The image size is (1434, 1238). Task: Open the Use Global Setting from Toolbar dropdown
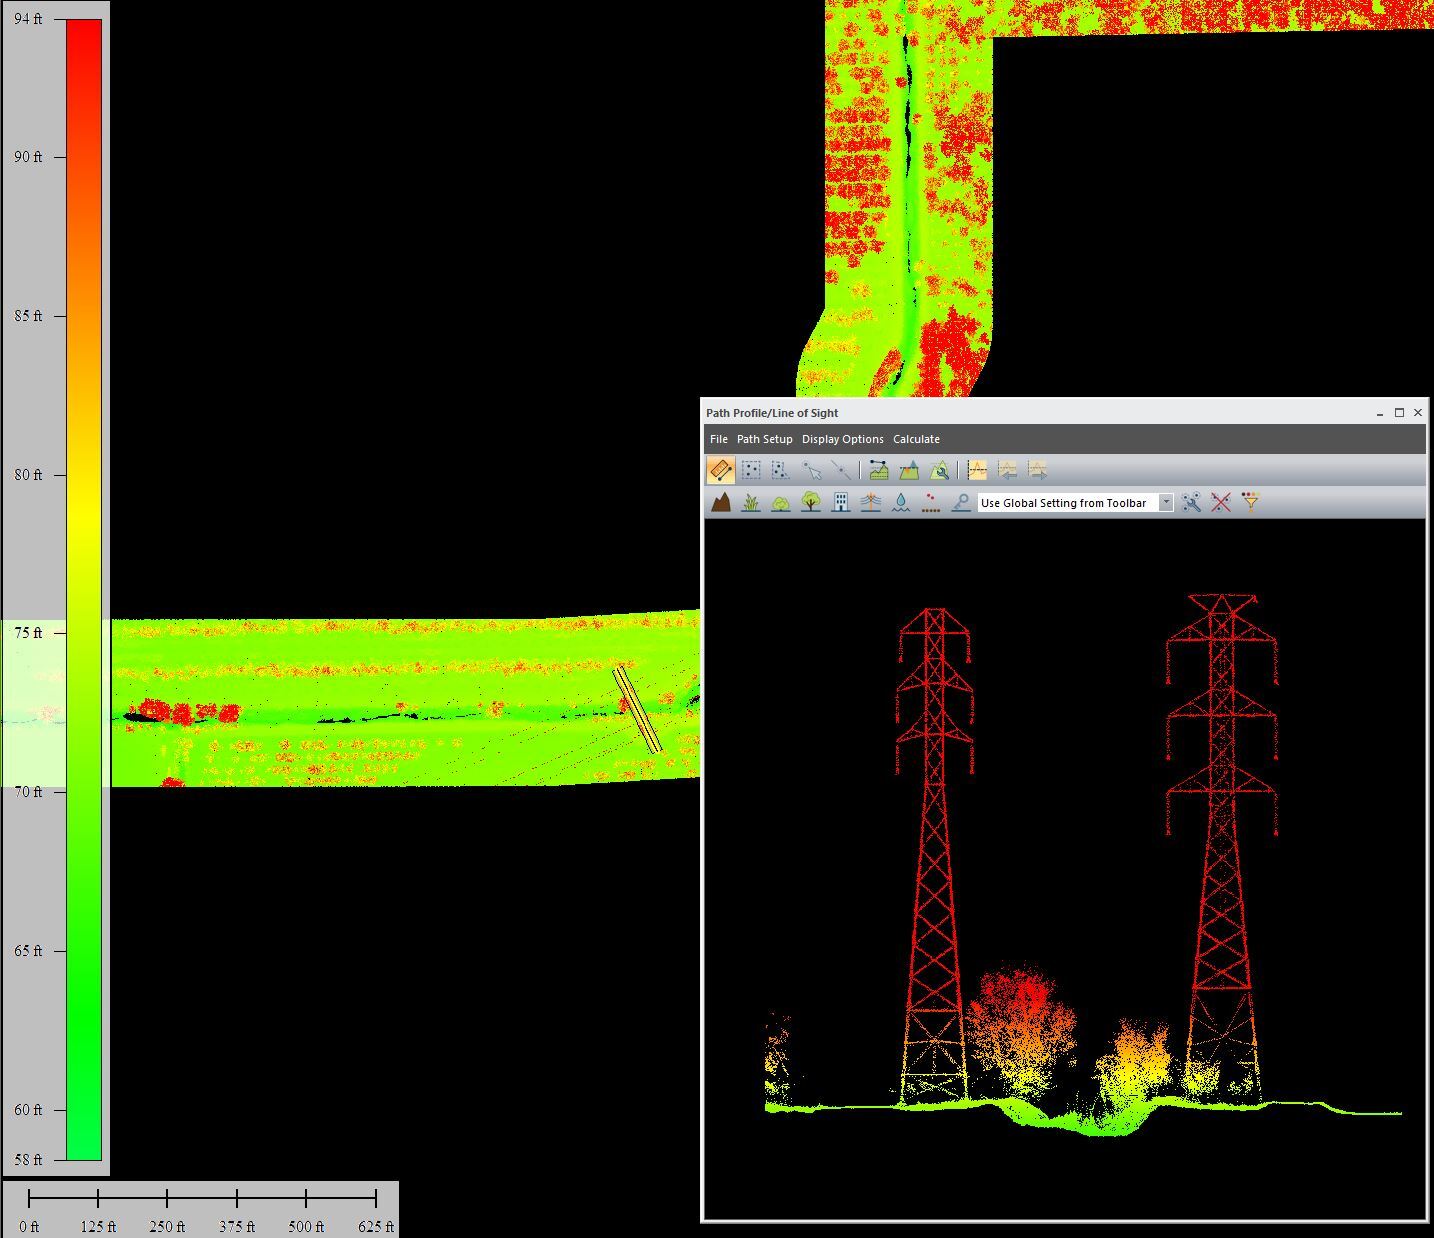1166,502
